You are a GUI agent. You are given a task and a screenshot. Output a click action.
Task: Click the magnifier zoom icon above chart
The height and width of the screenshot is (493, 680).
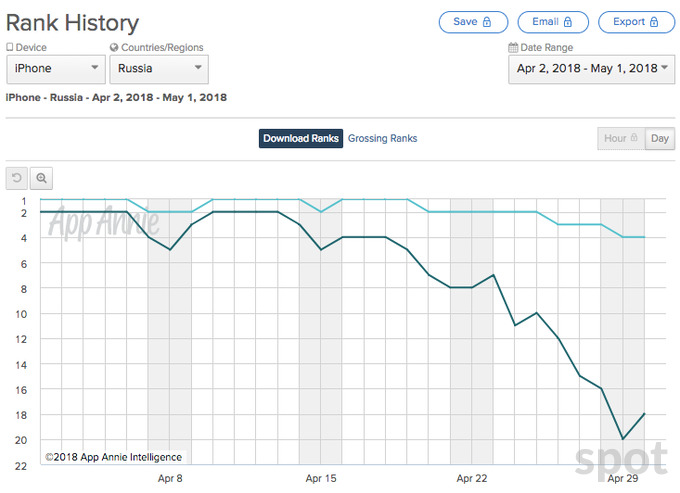[x=42, y=178]
